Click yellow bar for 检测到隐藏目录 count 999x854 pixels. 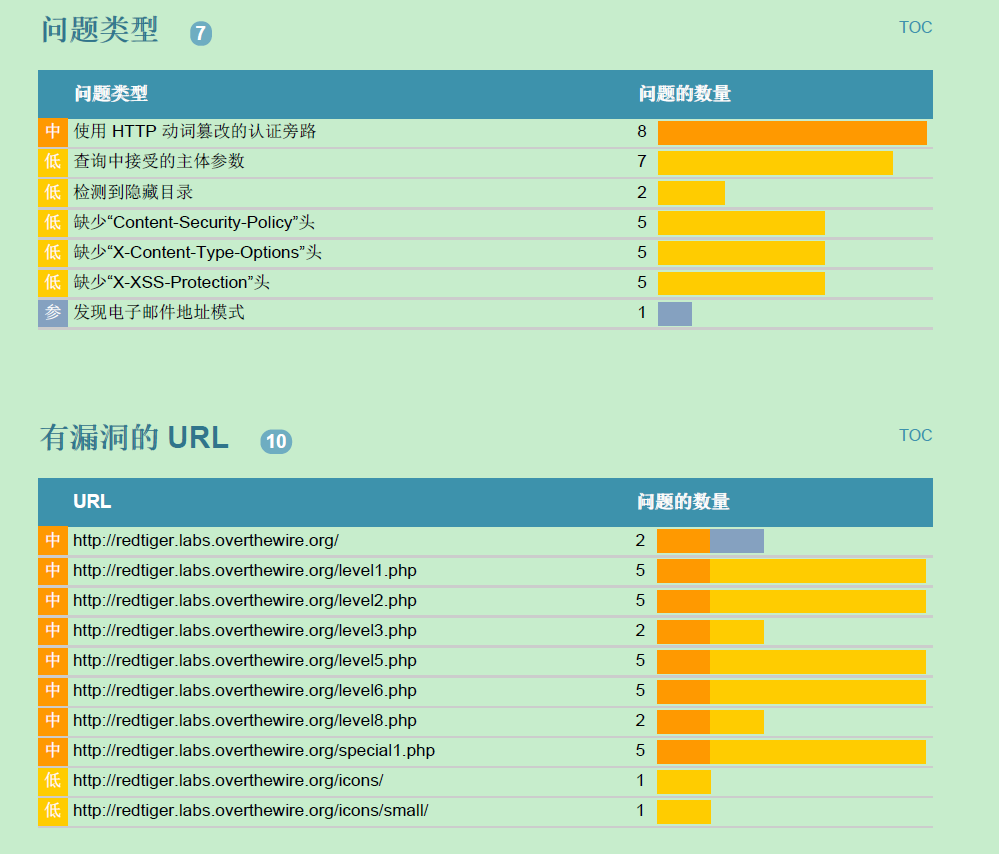691,193
